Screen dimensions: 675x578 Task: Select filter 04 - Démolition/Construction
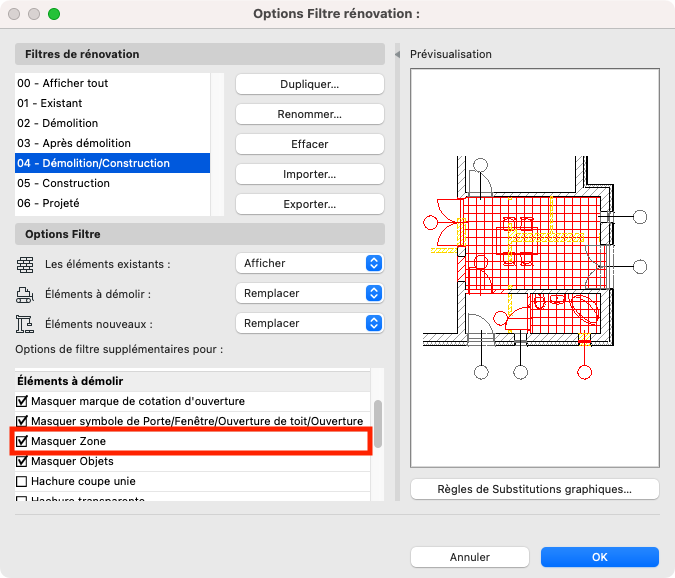(112, 163)
